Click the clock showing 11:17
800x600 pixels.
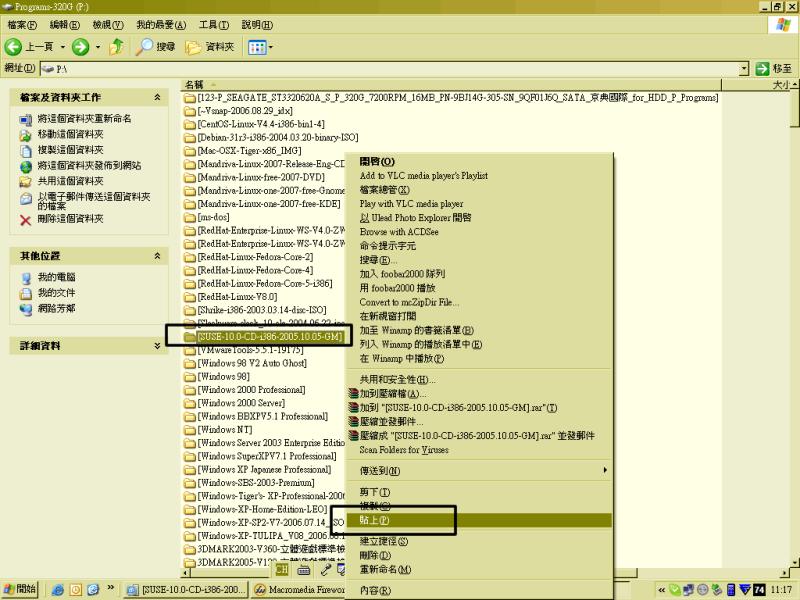[781, 590]
